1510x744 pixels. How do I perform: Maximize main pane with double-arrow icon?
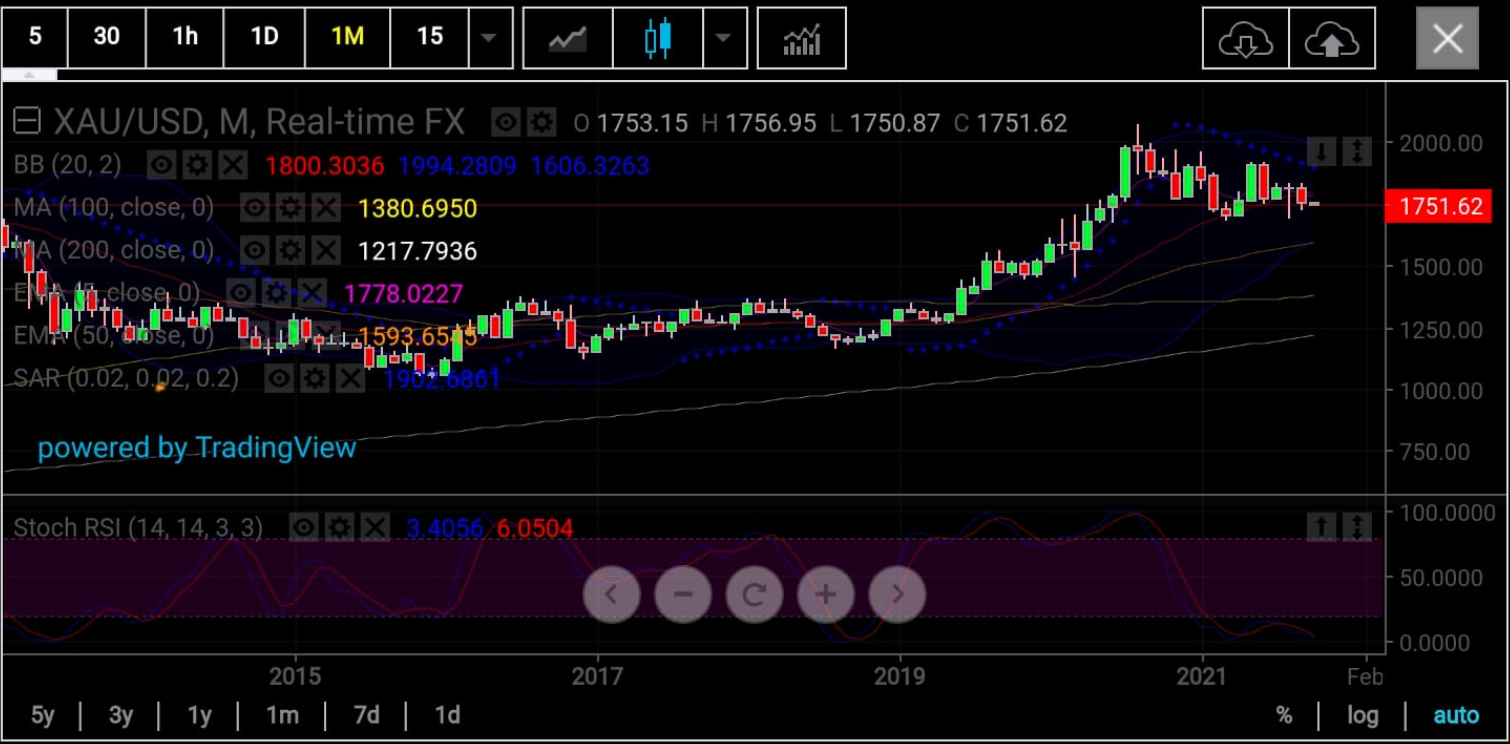1357,152
